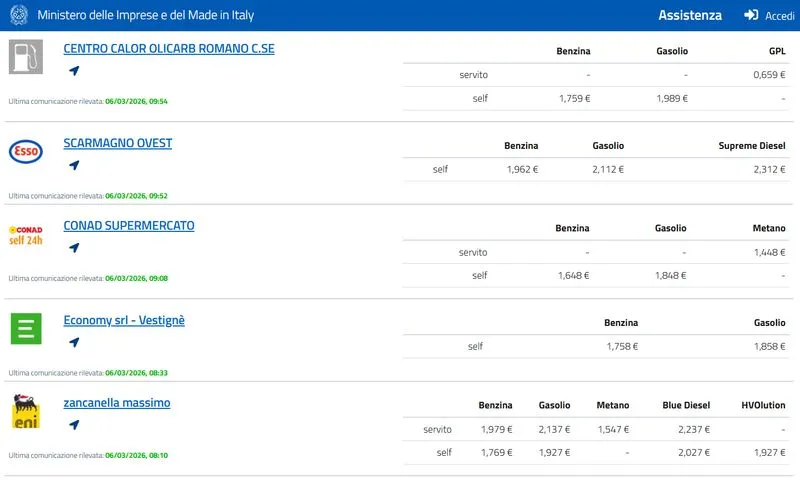Click the Esso brand logo

pyautogui.click(x=26, y=152)
